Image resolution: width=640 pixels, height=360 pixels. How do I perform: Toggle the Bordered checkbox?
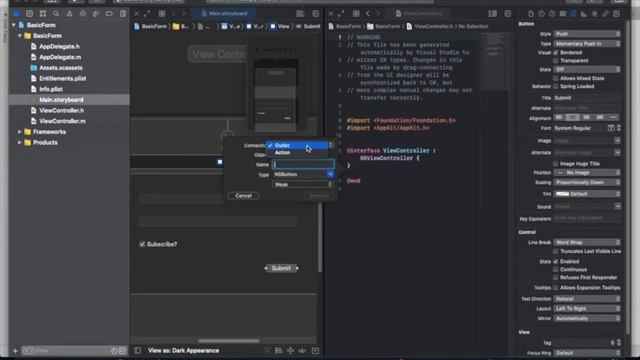(x=556, y=53)
